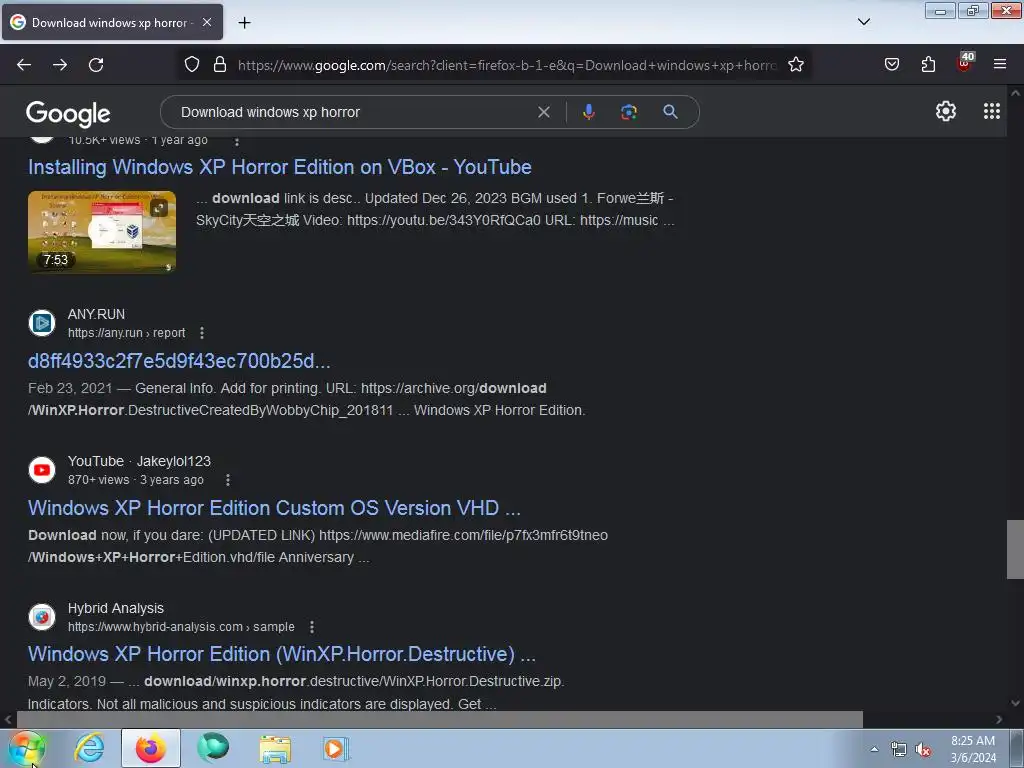
Task: Open Firefox extensions panel
Action: coord(928,65)
